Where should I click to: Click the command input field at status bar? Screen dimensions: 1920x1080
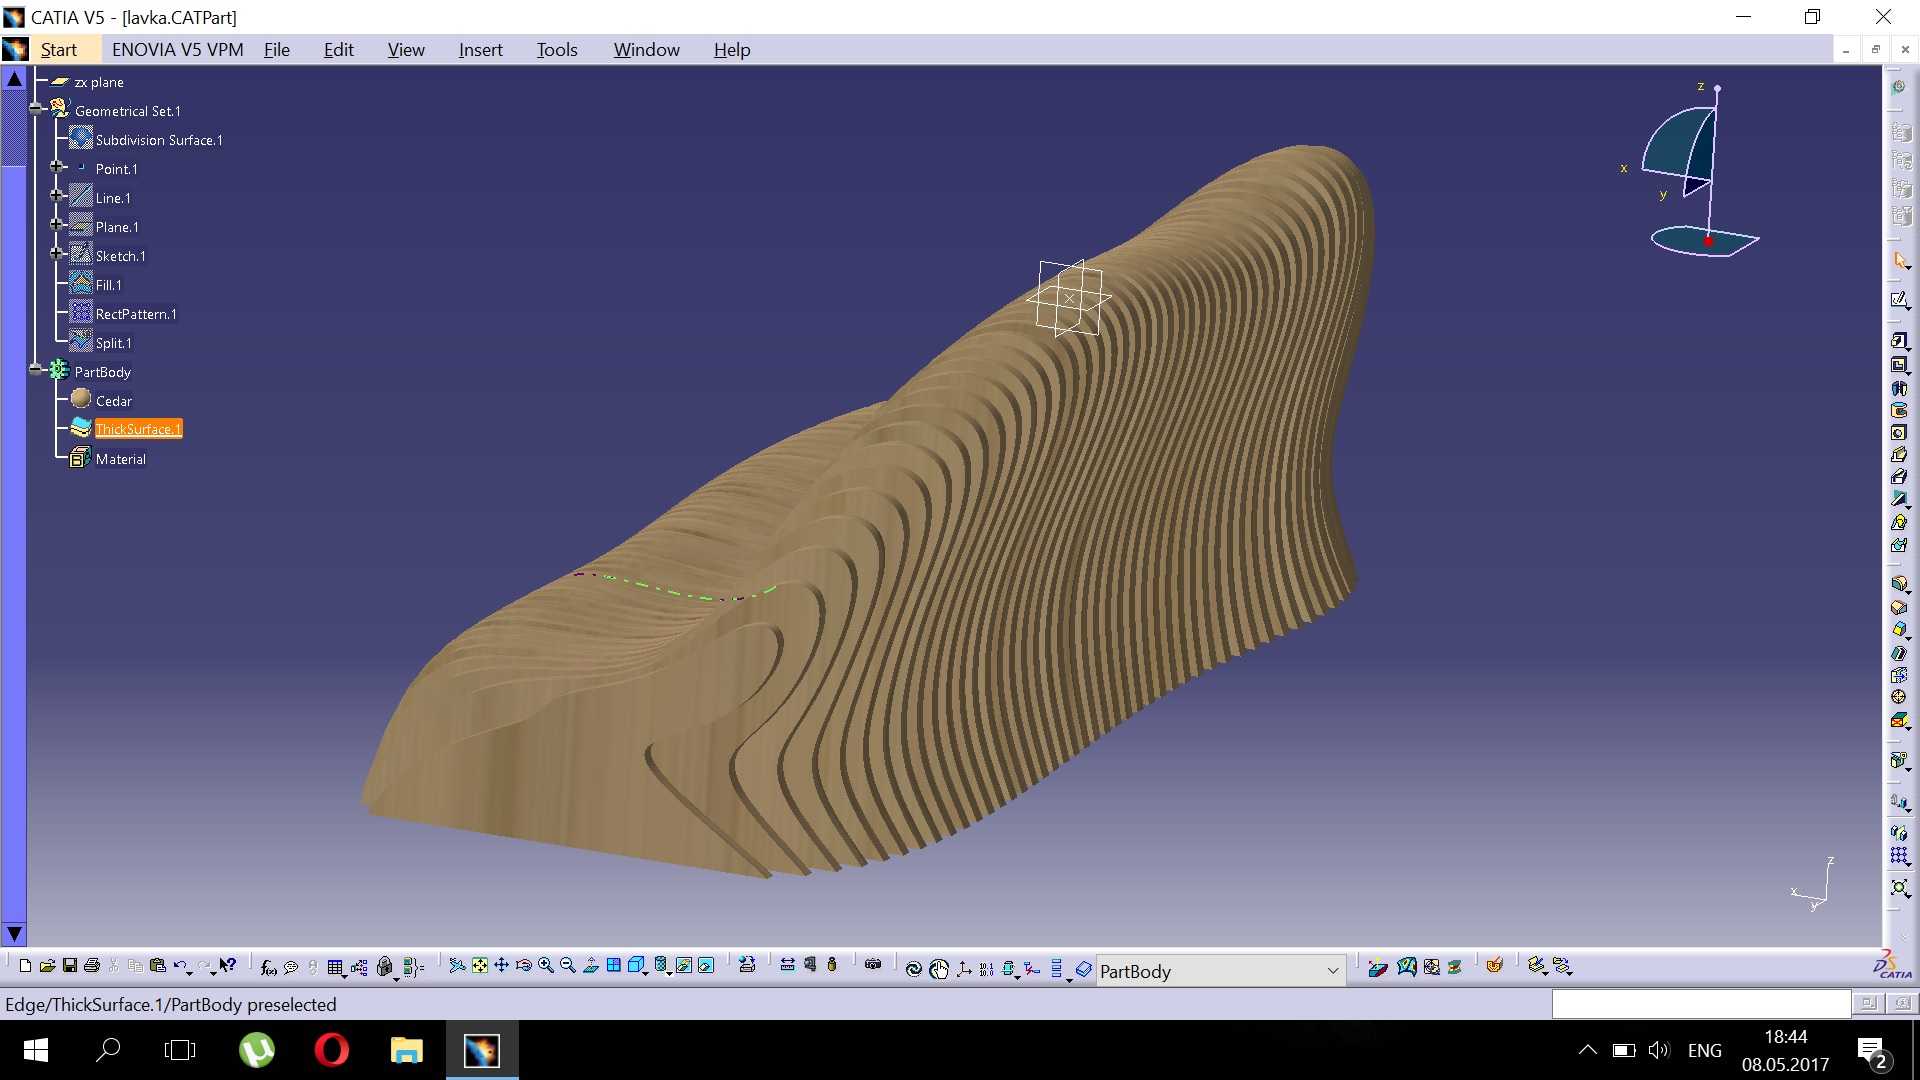1701,1003
